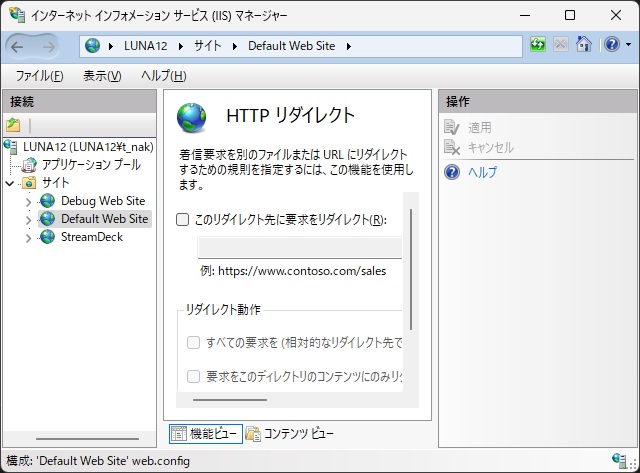Open dropdown arrow after LUNA12 breadcrumb

click(181, 47)
